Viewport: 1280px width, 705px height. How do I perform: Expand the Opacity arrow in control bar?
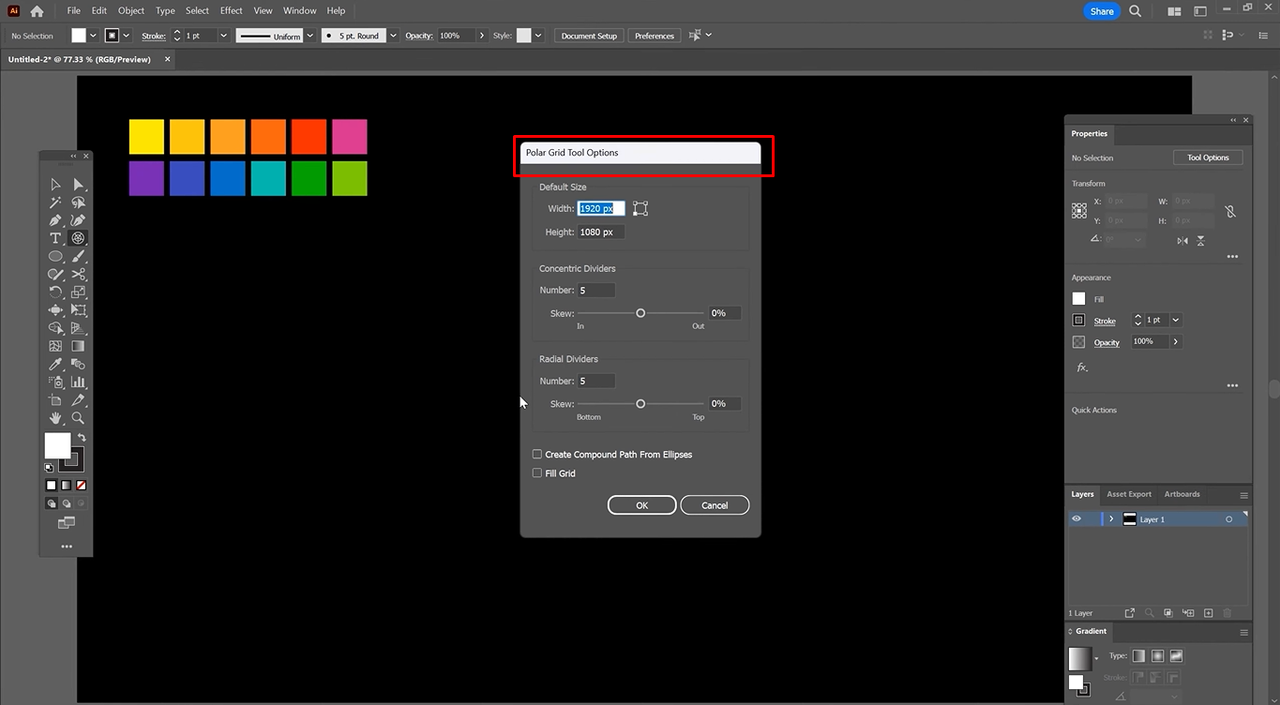(482, 36)
